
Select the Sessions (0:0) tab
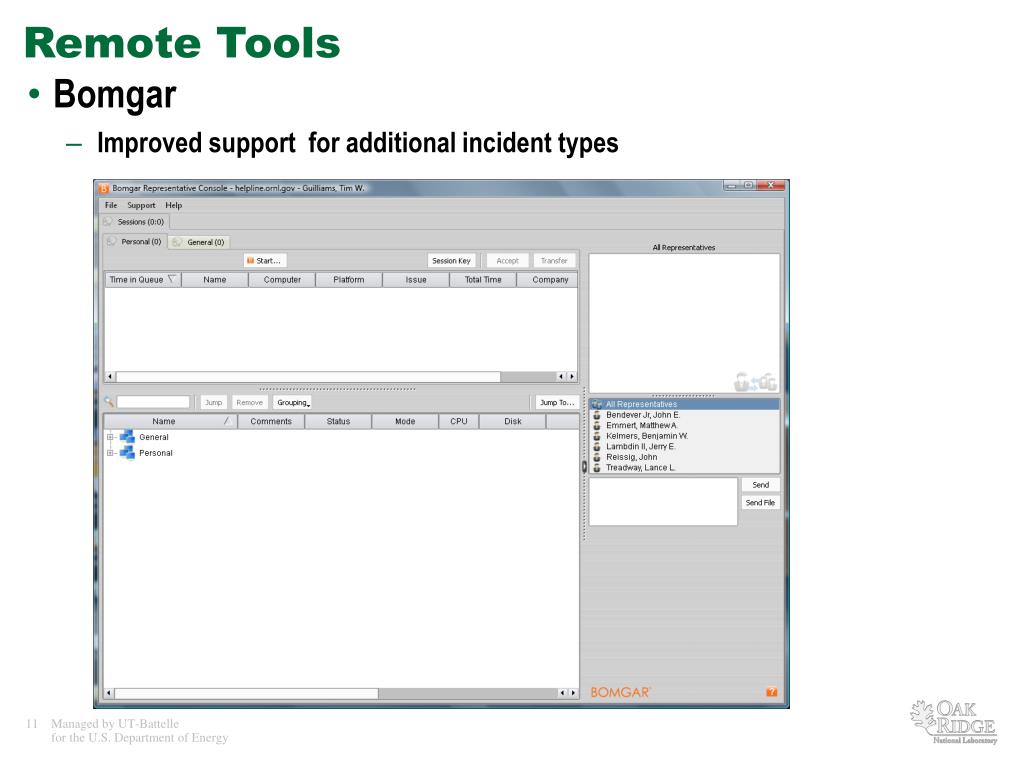[135, 222]
